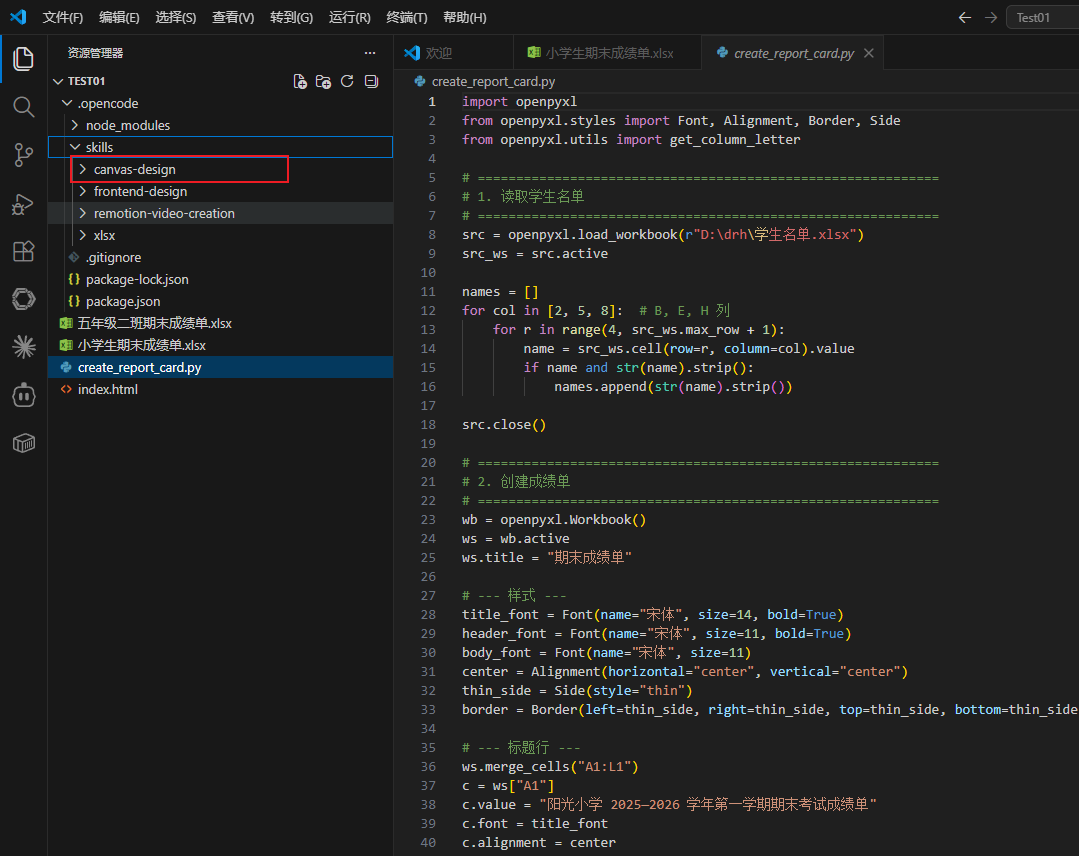Image resolution: width=1079 pixels, height=856 pixels.
Task: Expand the canvas-design folder
Action: (x=83, y=169)
